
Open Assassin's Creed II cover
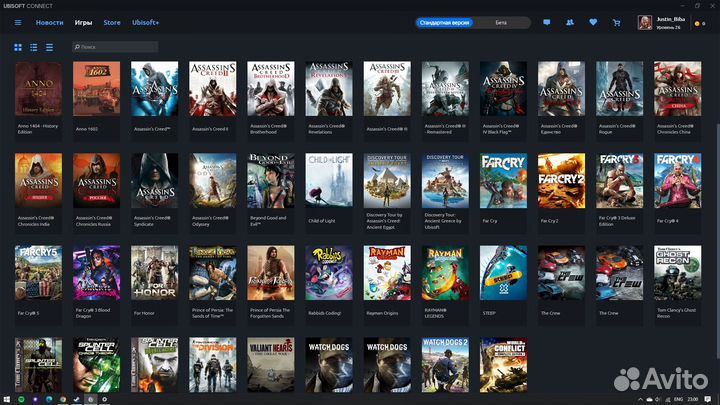click(x=213, y=89)
